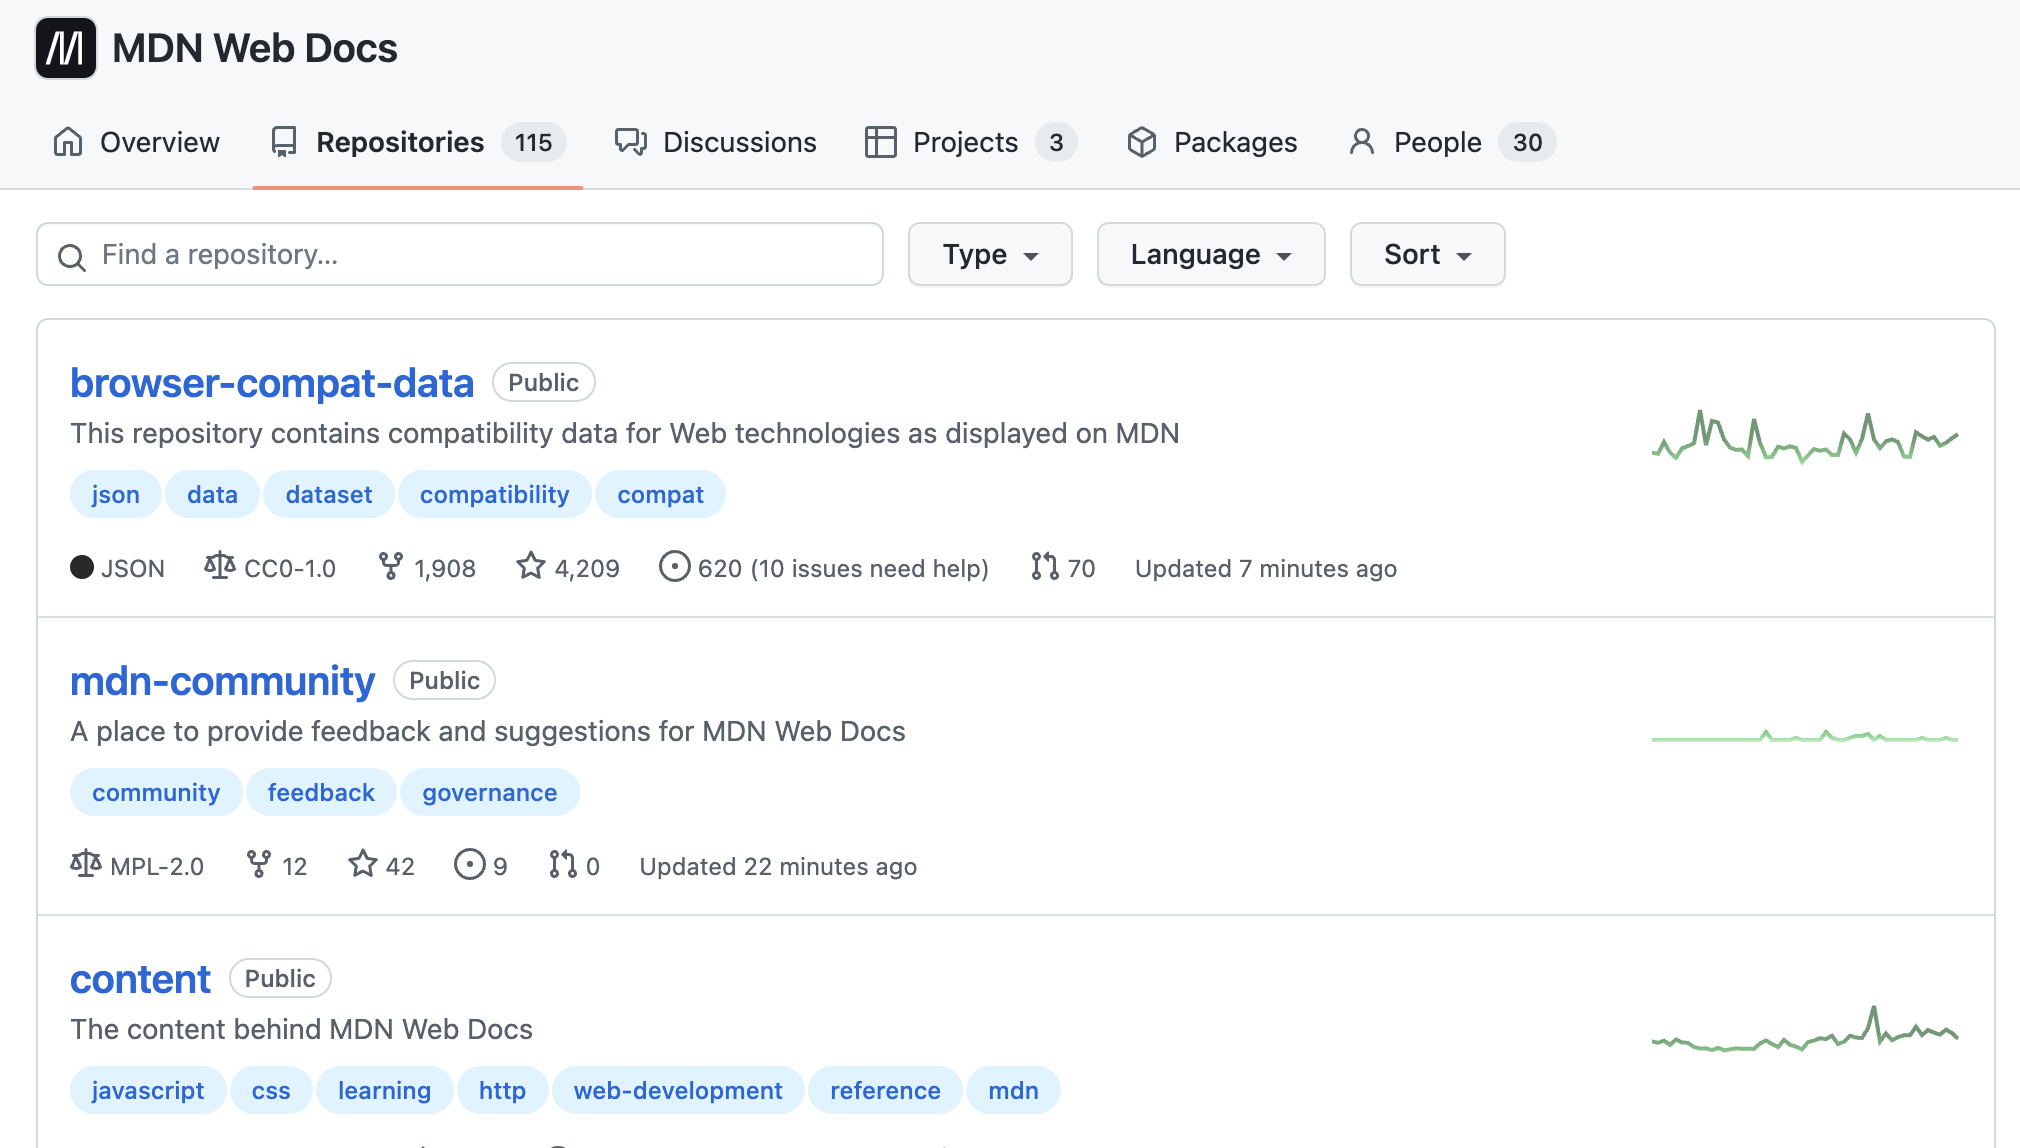This screenshot has width=2020, height=1148.
Task: Click the reference topic tag
Action: [x=885, y=1090]
